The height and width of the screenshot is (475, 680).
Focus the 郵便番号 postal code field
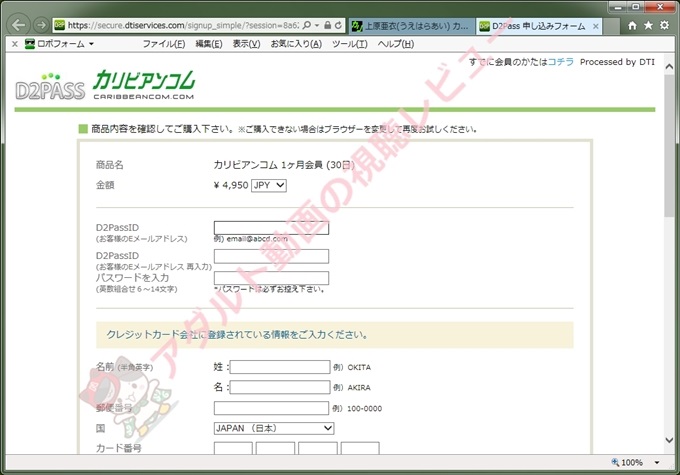(271, 408)
